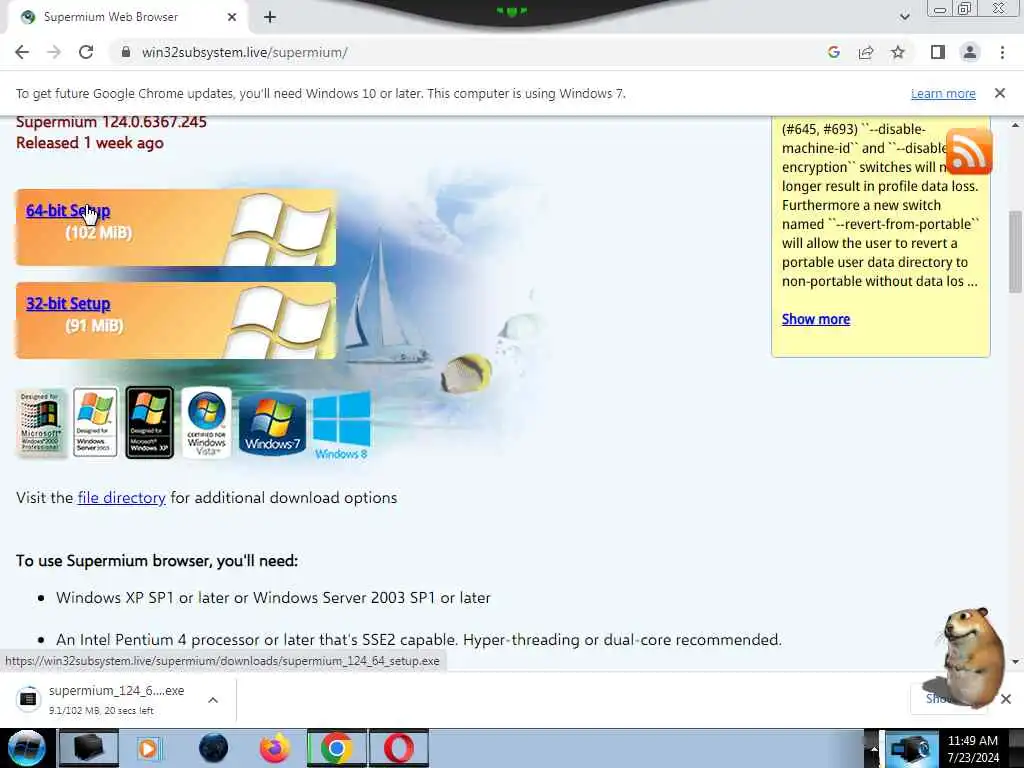Bookmark this page with the star
This screenshot has width=1024, height=768.
coord(898,52)
